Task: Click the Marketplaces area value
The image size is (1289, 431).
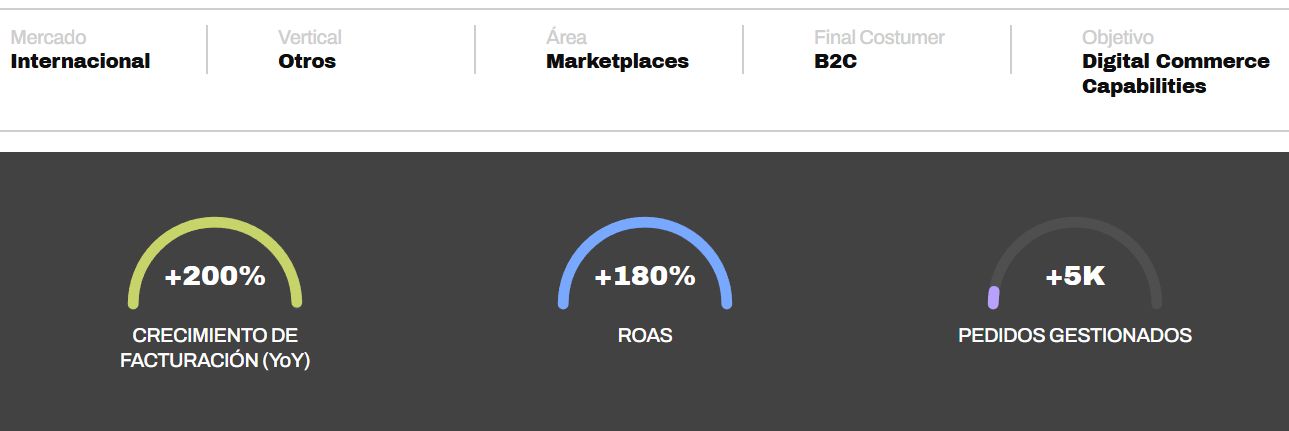Action: click(x=617, y=61)
